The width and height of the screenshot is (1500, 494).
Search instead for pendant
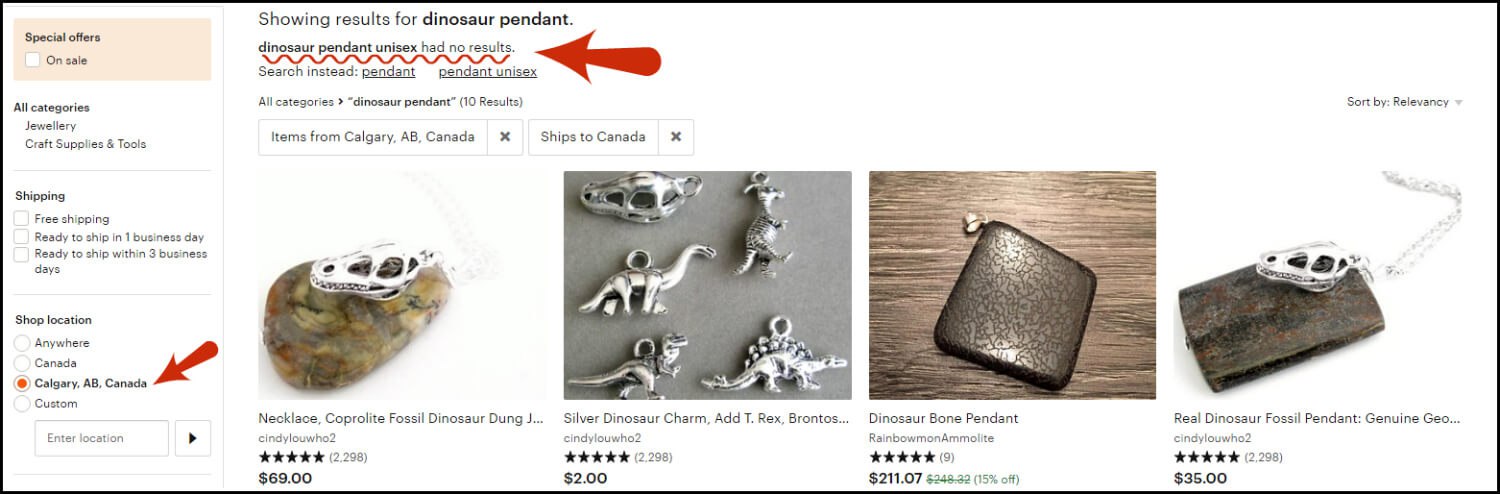(x=388, y=72)
